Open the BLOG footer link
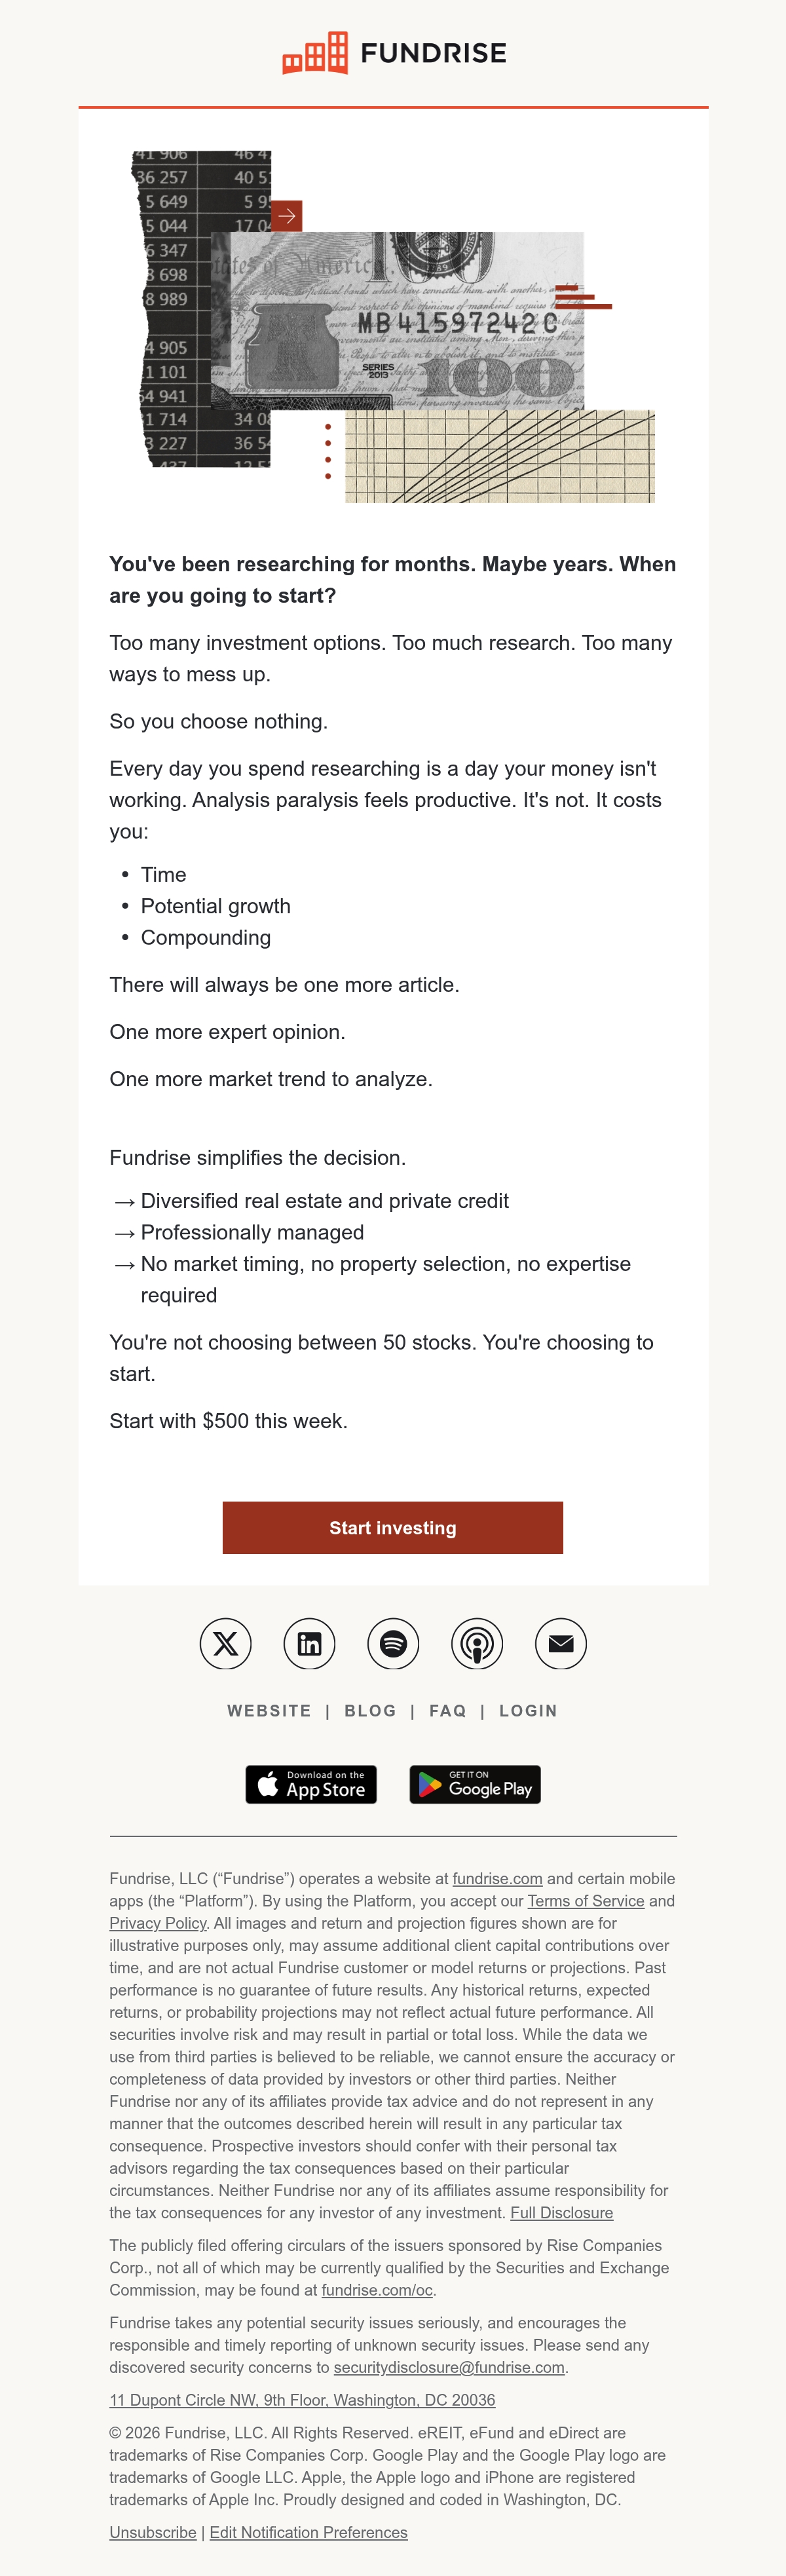 point(370,1711)
